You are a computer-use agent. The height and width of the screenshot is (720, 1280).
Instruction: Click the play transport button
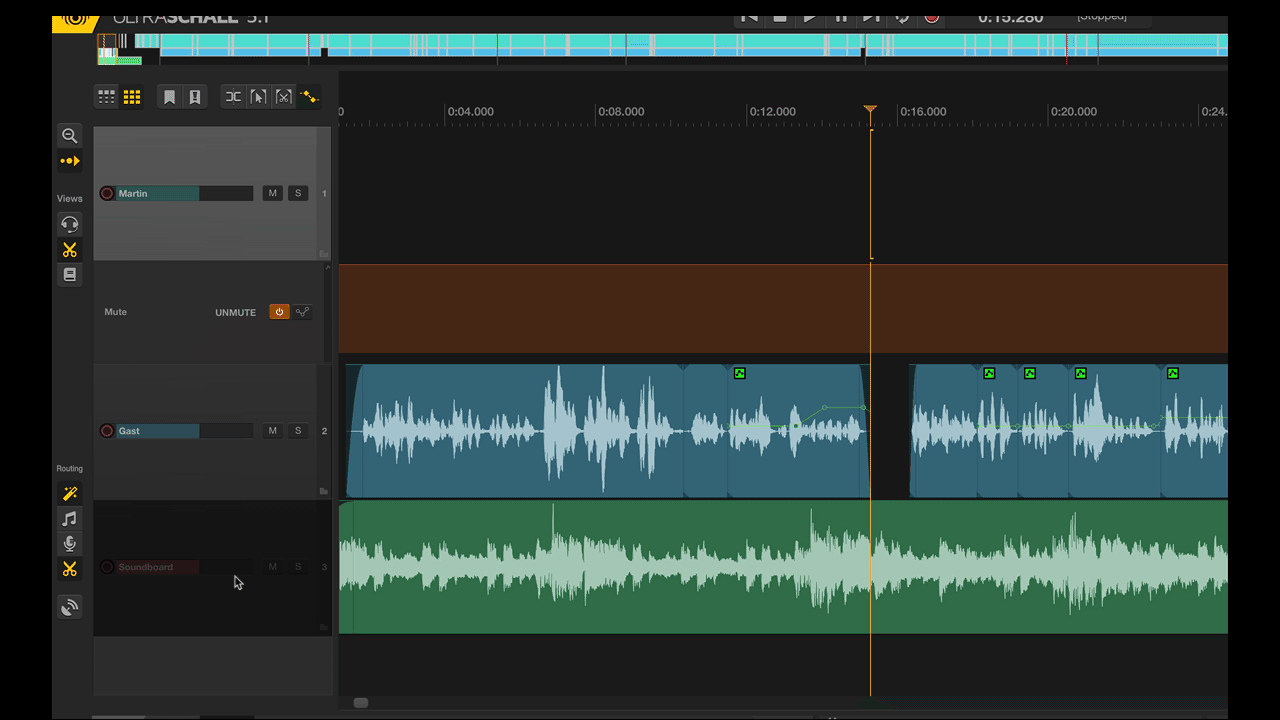810,17
